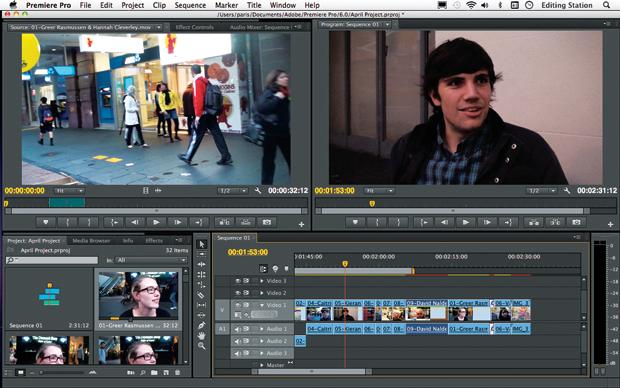Open Program monitor wrench settings
This screenshot has height=388, width=620.
pyautogui.click(x=567, y=191)
